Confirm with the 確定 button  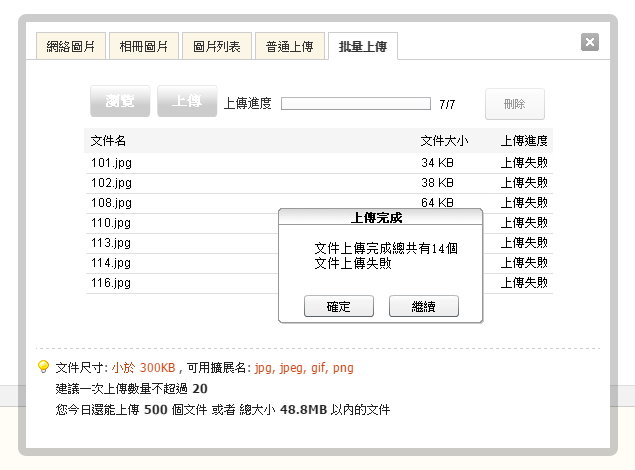pos(339,307)
